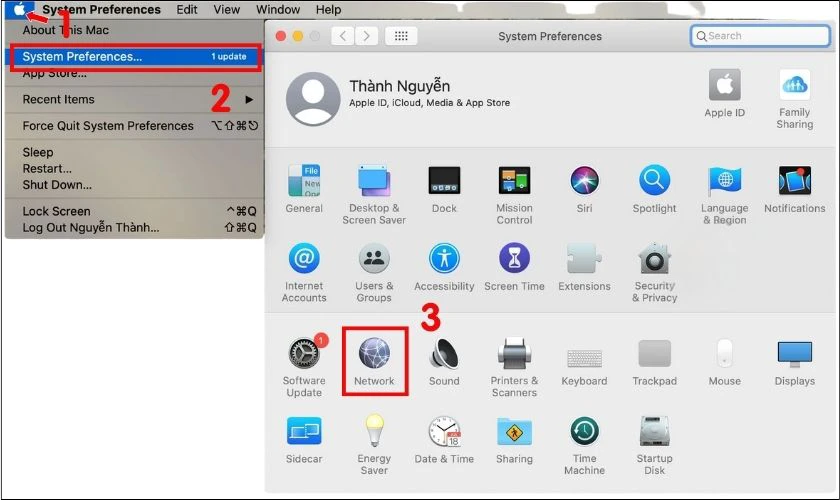The image size is (840, 500).
Task: Select Shut Down... from the menu
Action: (134, 184)
